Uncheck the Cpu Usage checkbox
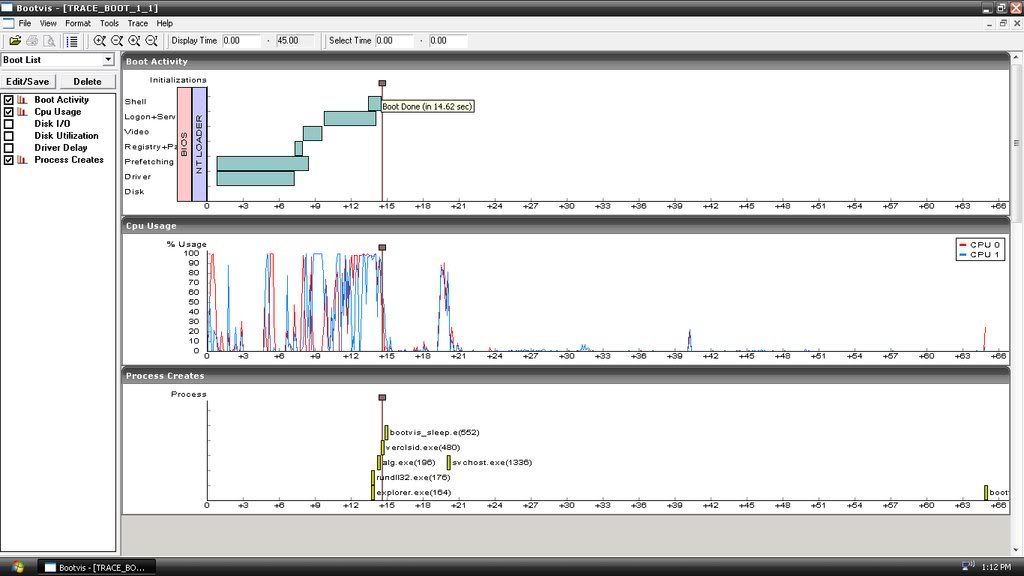1024x576 pixels. coord(8,112)
